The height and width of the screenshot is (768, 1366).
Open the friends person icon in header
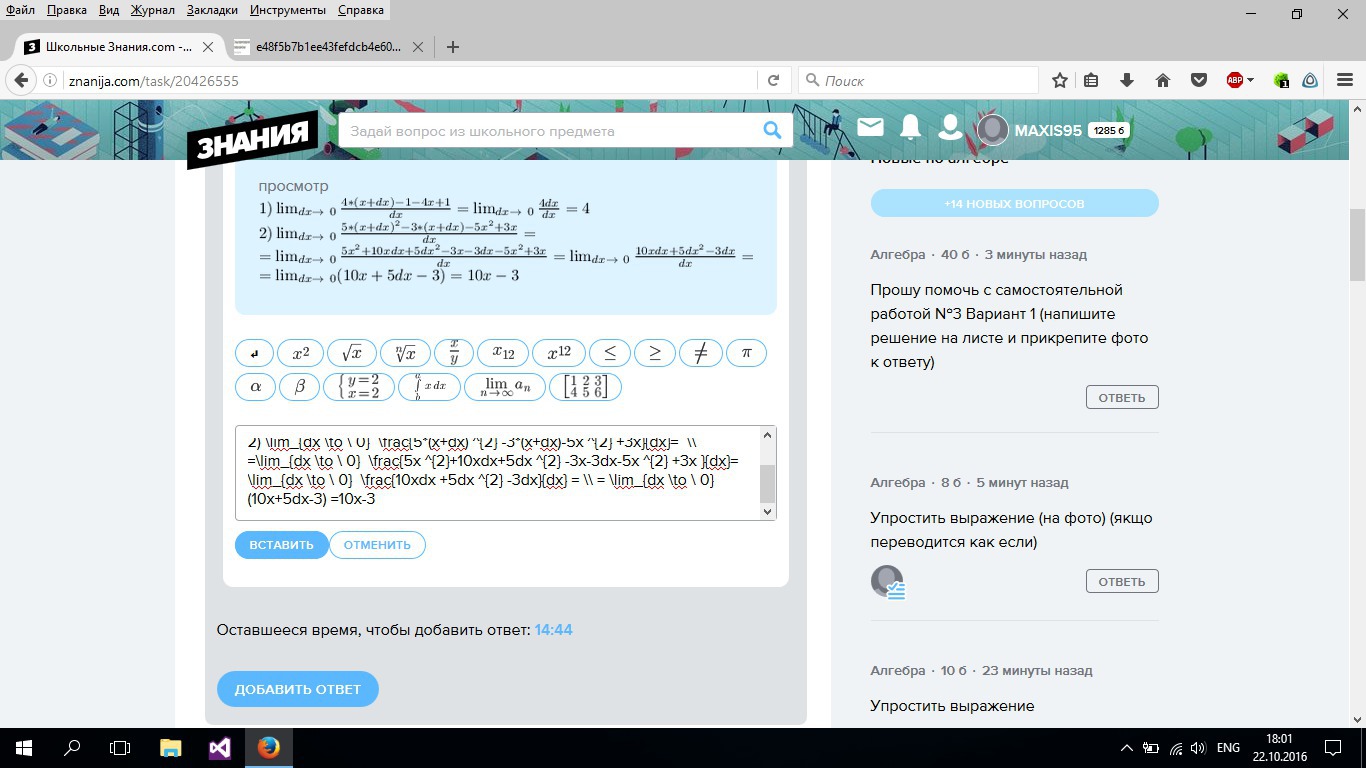950,127
